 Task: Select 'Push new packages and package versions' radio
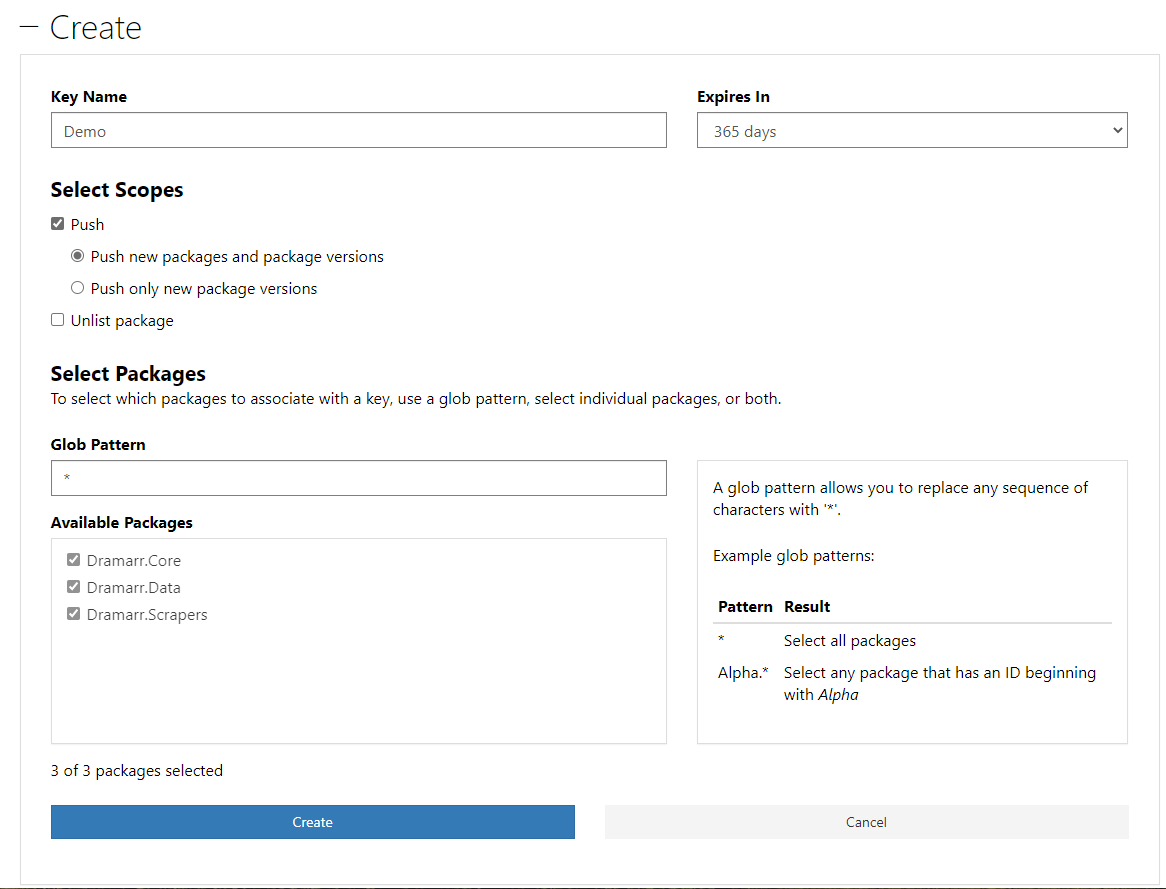(x=78, y=256)
